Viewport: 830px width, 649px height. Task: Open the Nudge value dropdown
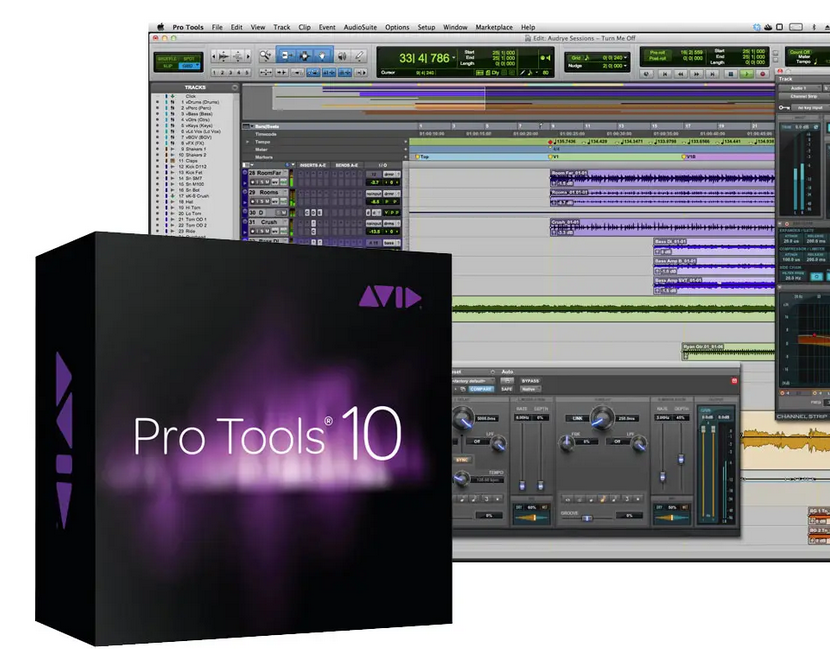click(625, 66)
